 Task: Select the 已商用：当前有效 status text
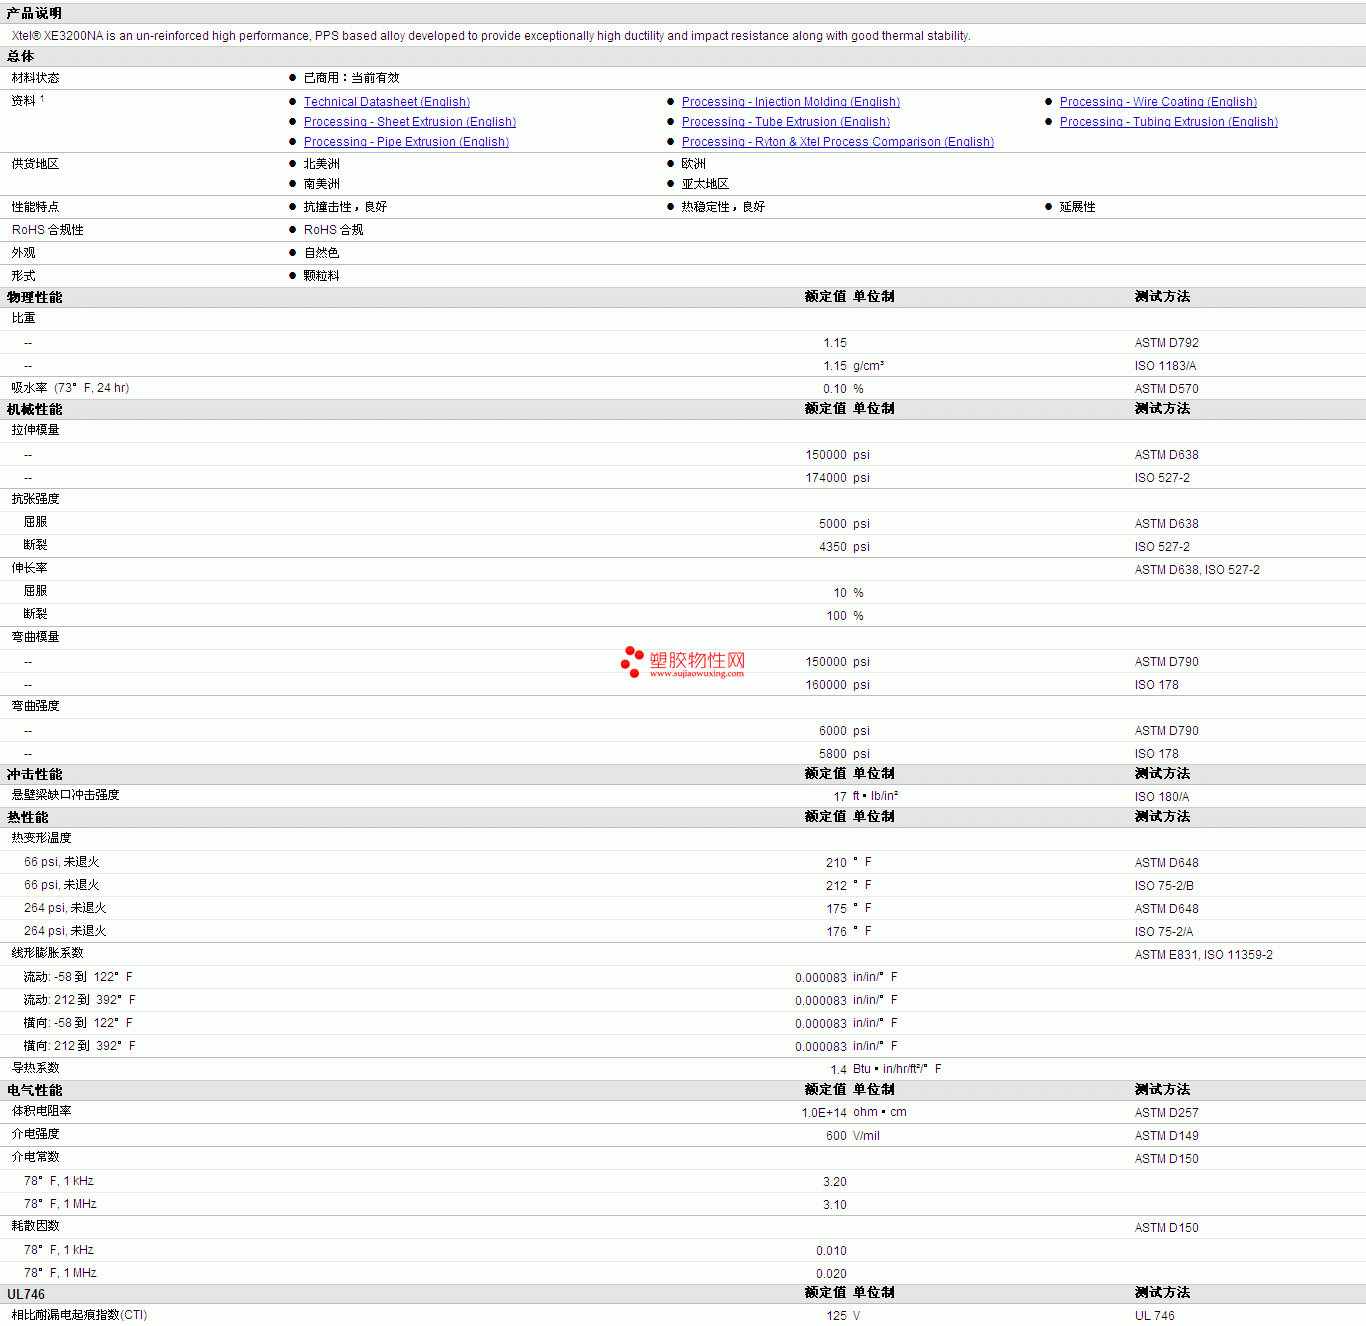click(x=352, y=78)
